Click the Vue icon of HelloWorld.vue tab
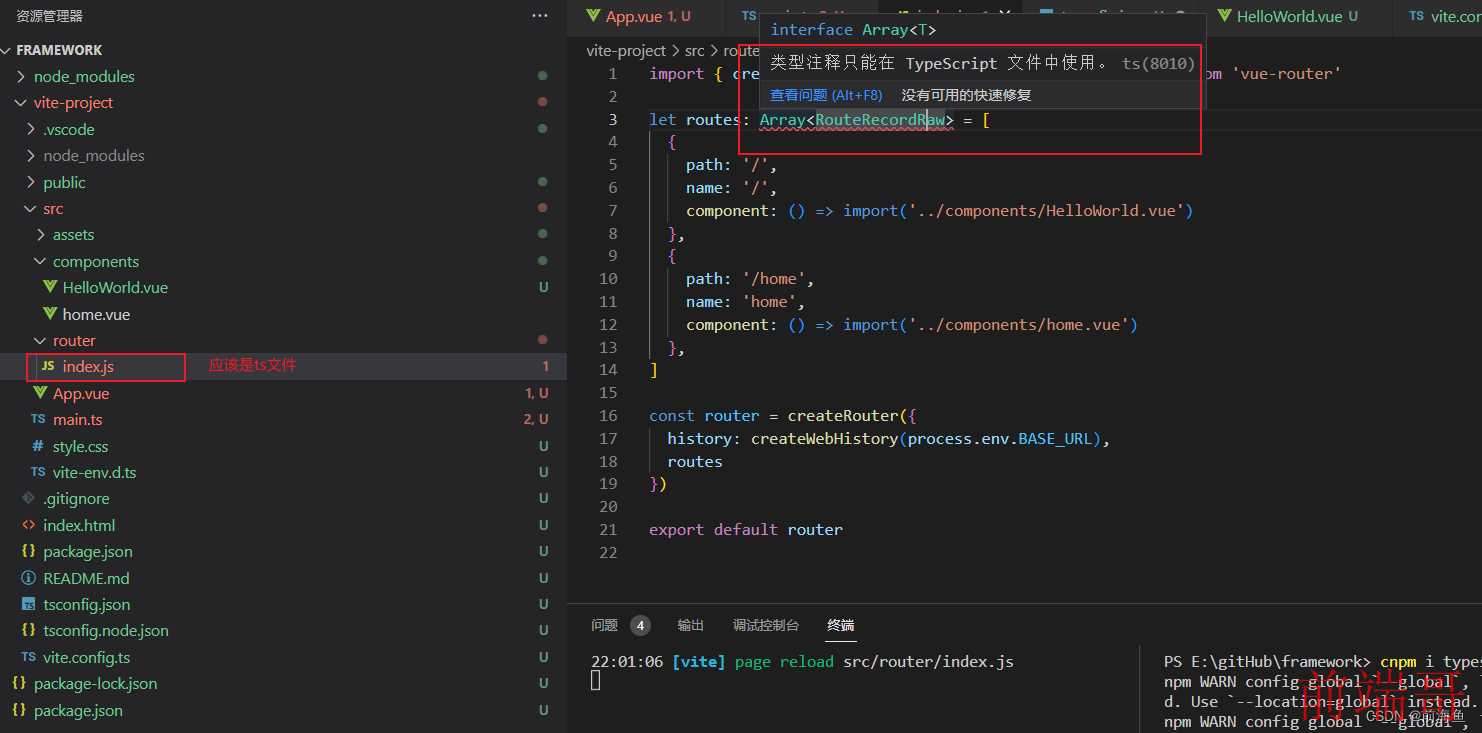Screen dimensions: 1482x733 pyautogui.click(x=1224, y=16)
